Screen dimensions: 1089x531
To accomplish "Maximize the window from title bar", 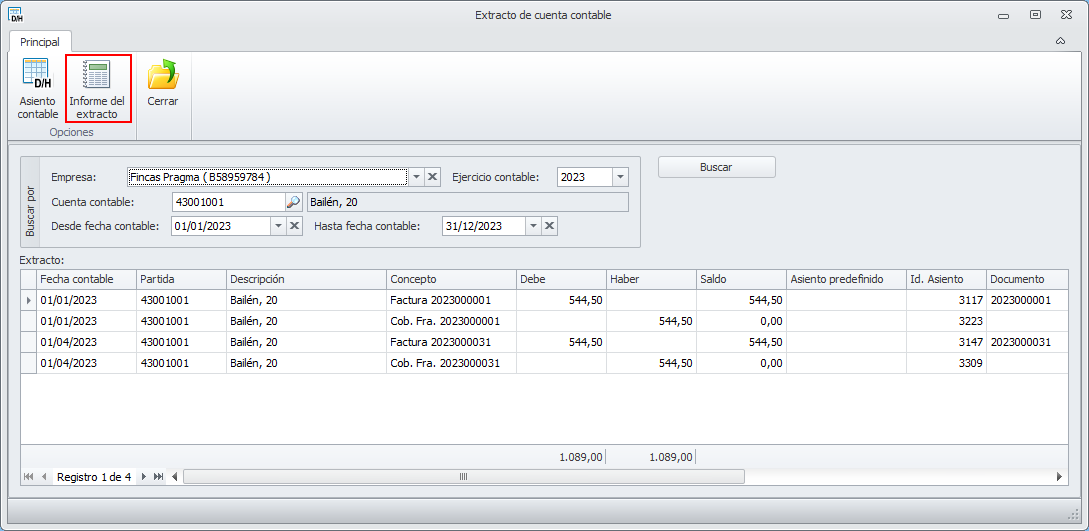I will click(x=1035, y=15).
